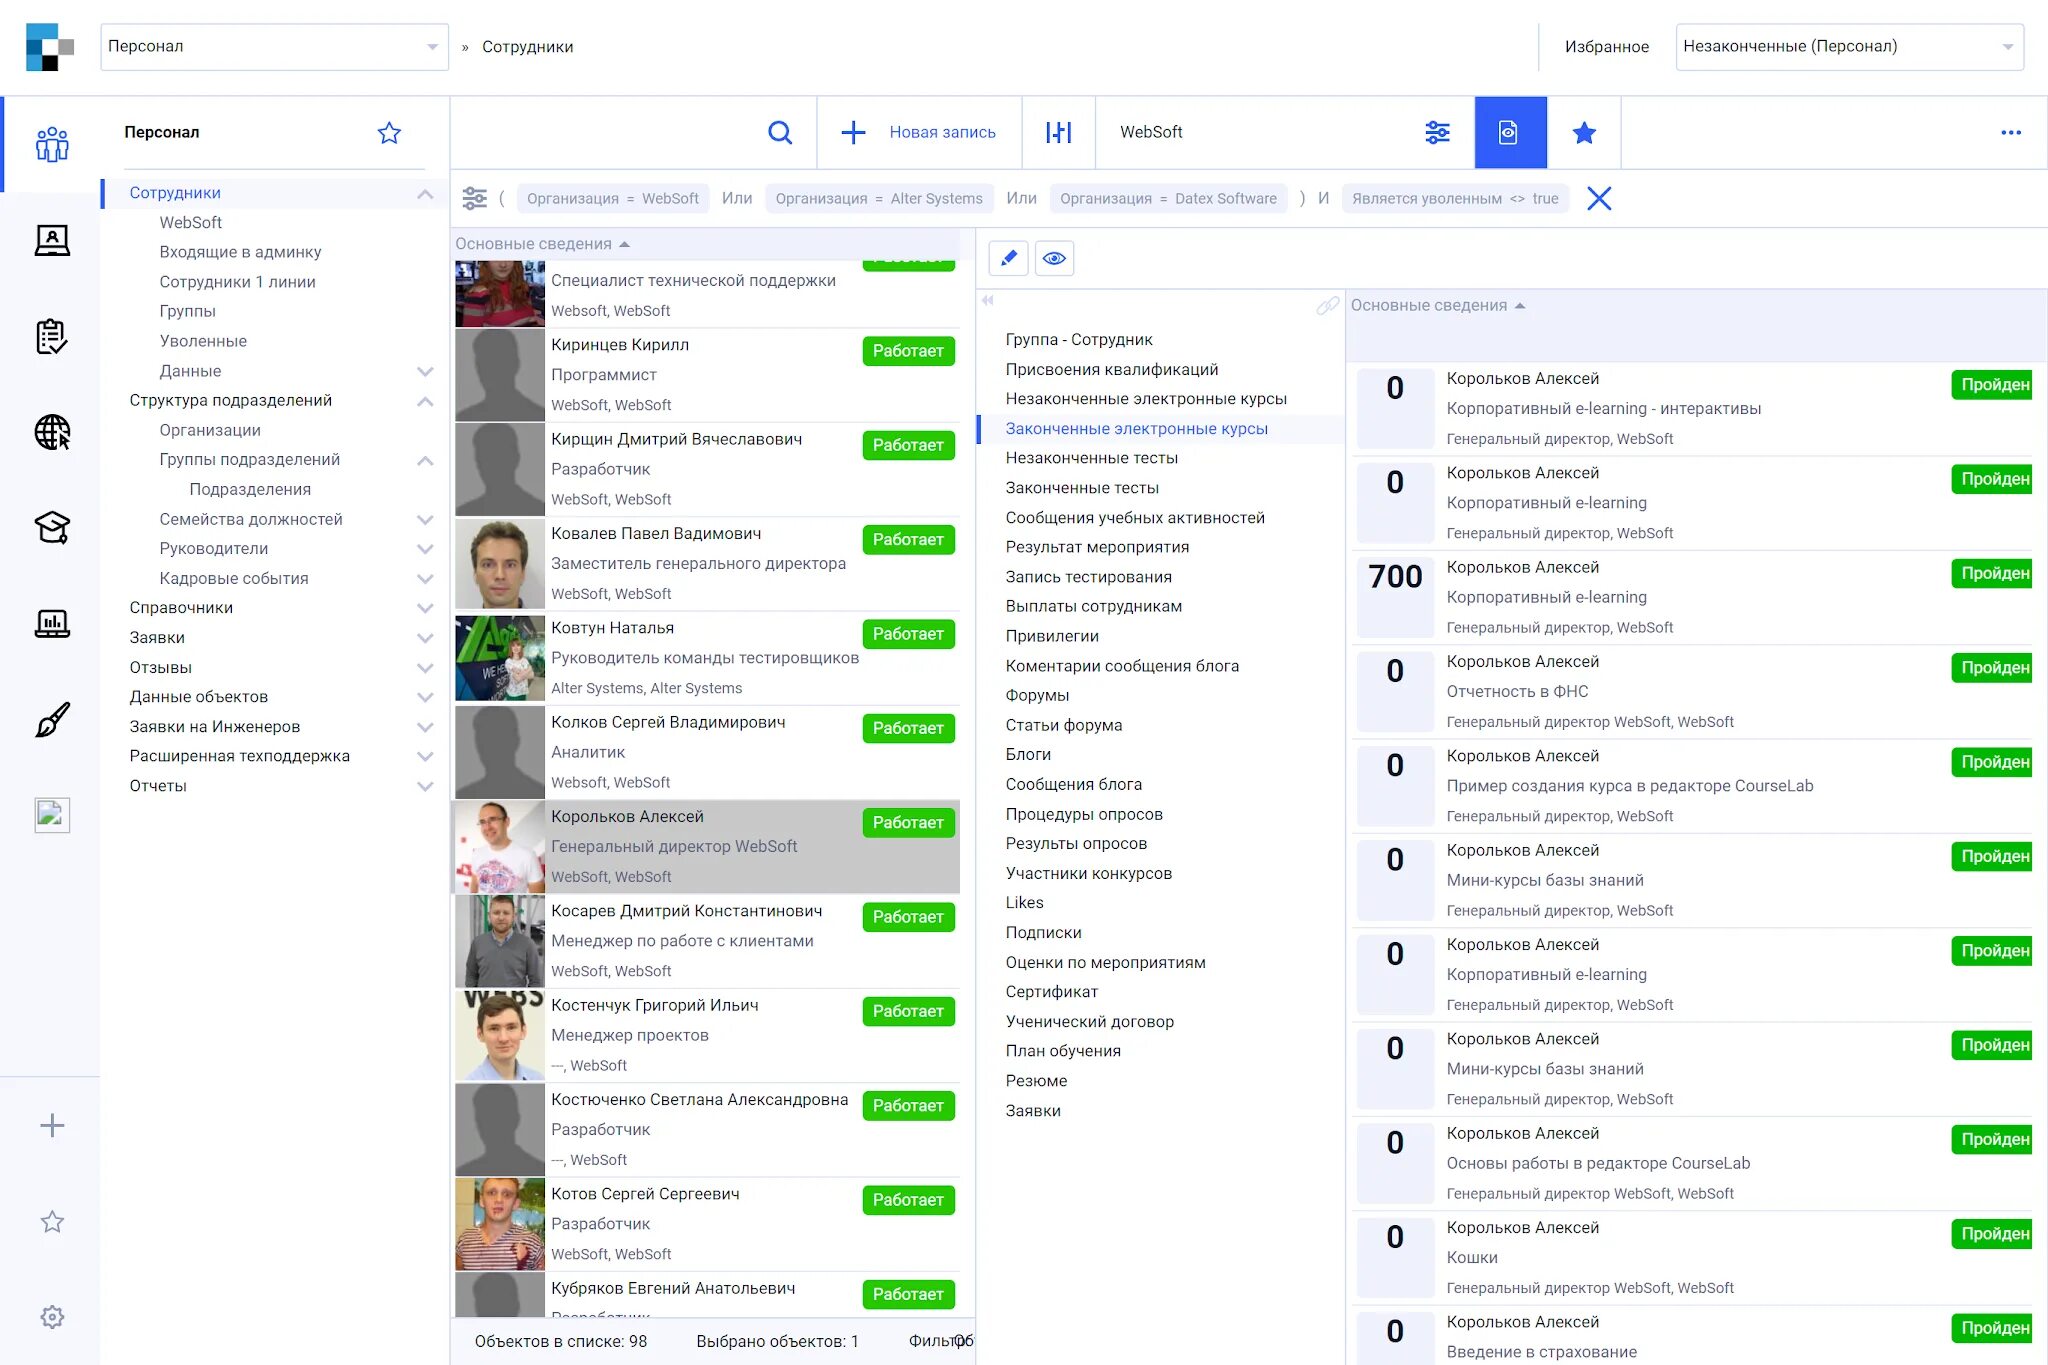Viewport: 2048px width, 1365px height.
Task: Click the application logo
Action: (50, 47)
